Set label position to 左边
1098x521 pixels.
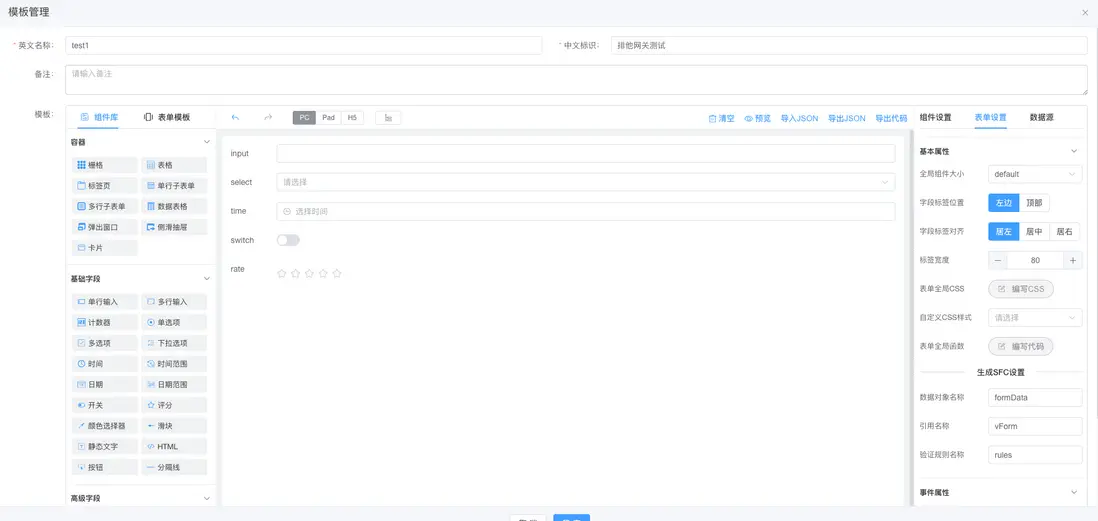click(1003, 203)
